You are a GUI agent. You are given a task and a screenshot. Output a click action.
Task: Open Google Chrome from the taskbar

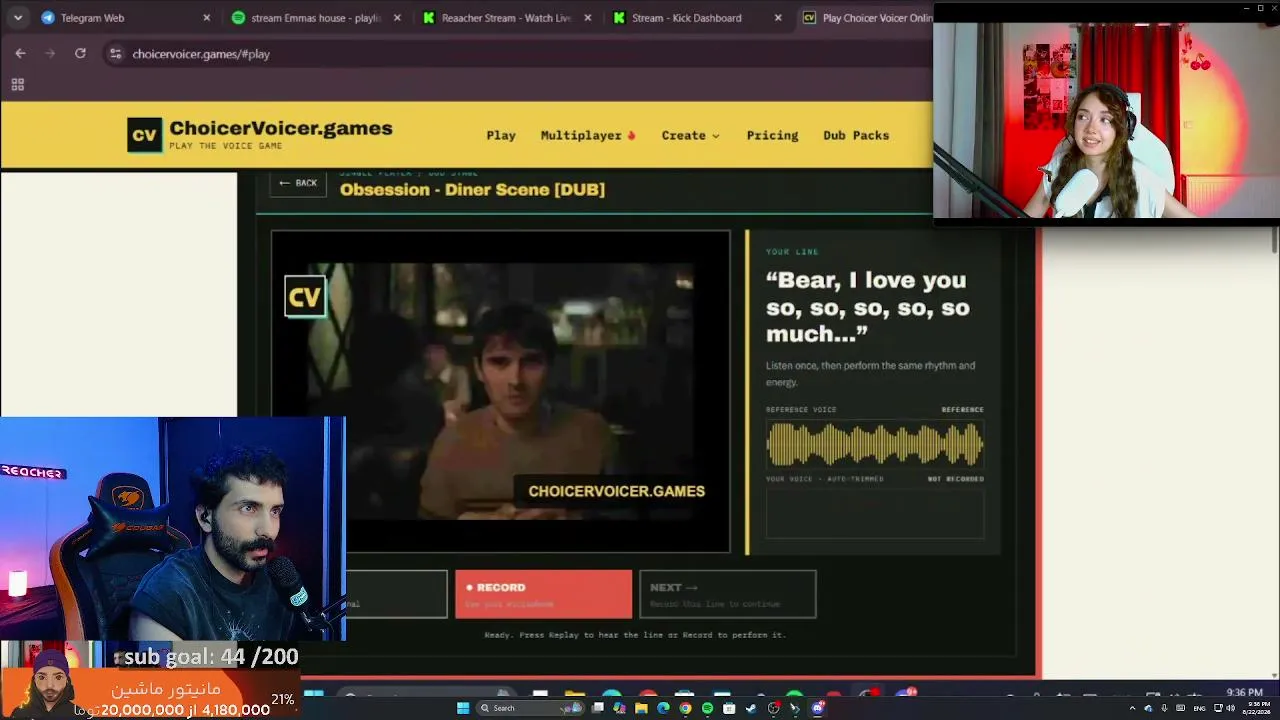click(685, 708)
